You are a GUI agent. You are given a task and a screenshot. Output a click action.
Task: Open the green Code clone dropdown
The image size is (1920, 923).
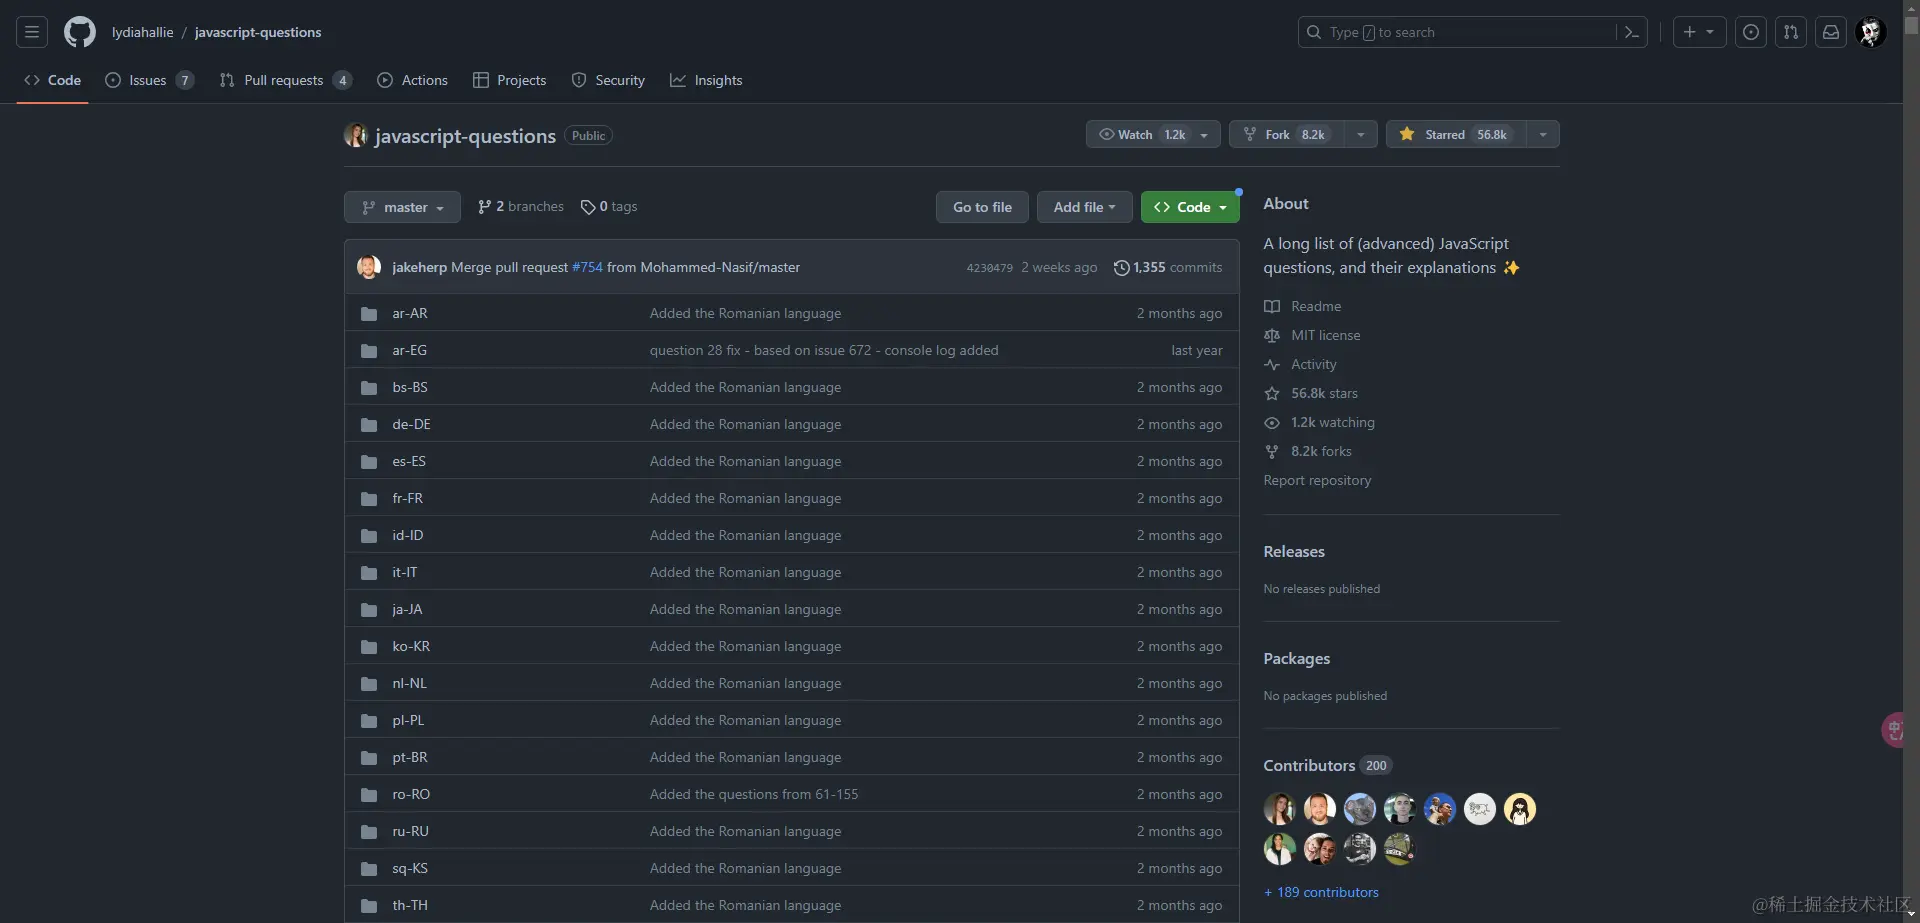pyautogui.click(x=1190, y=207)
